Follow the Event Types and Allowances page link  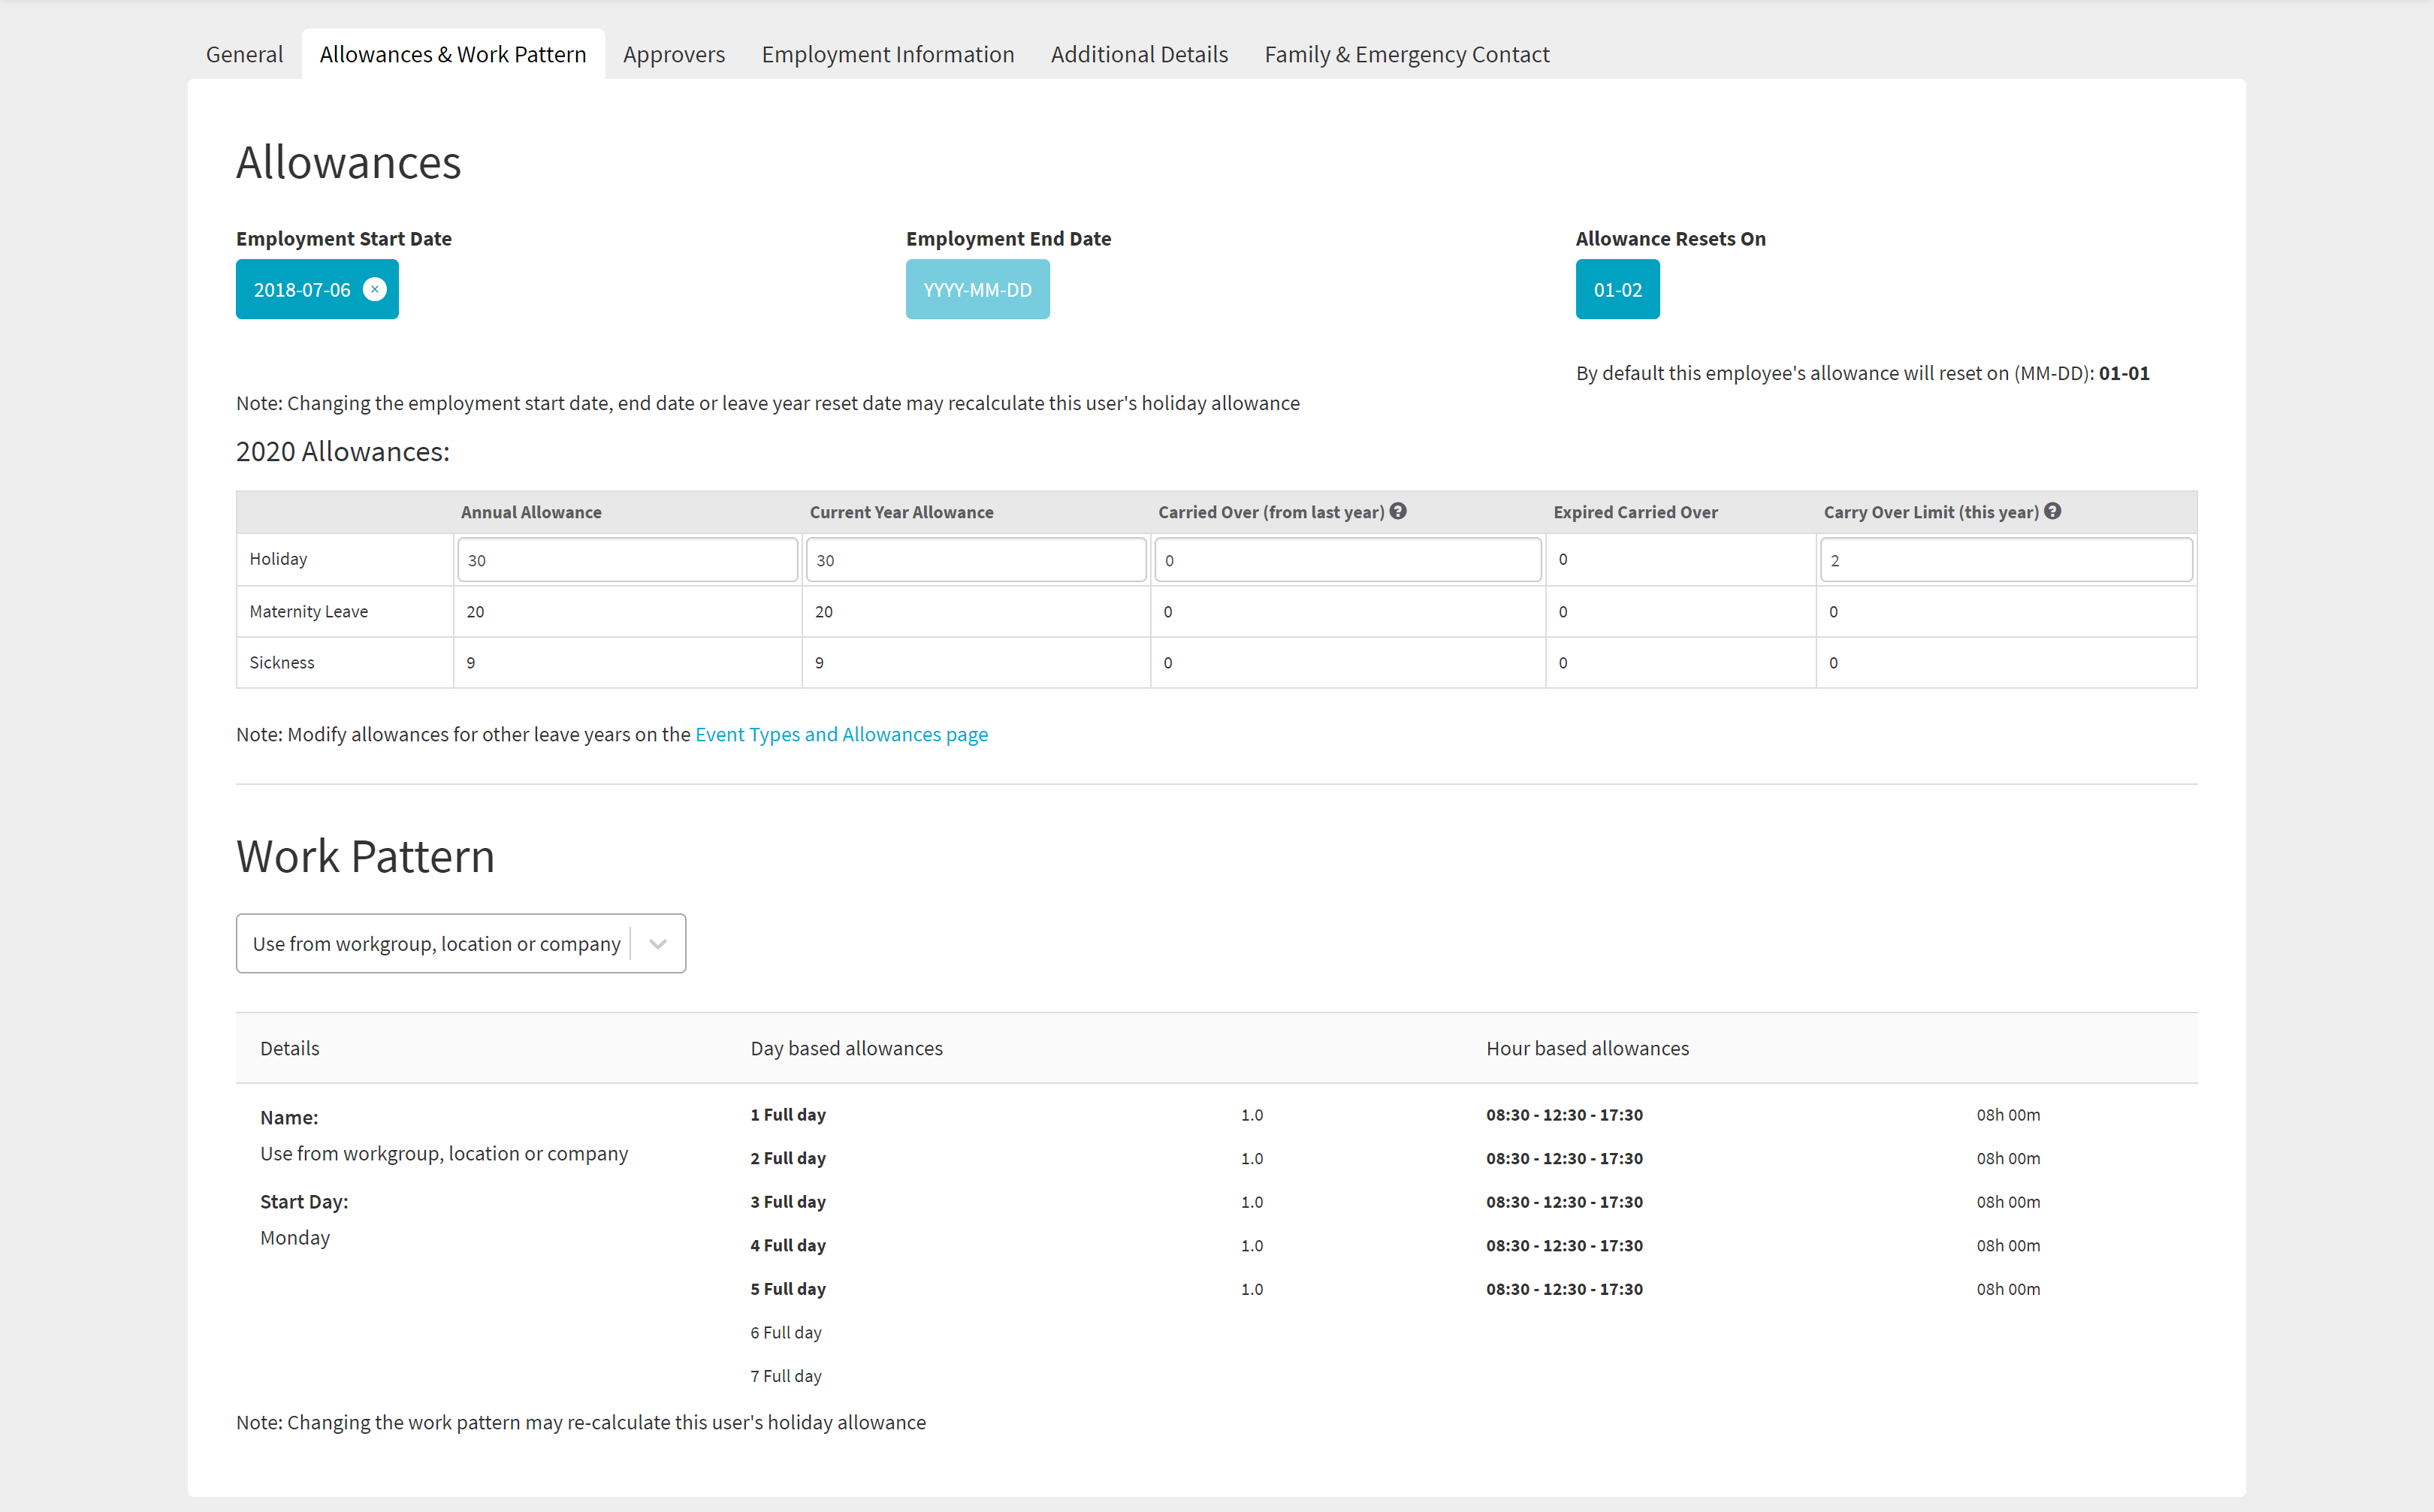(x=841, y=734)
